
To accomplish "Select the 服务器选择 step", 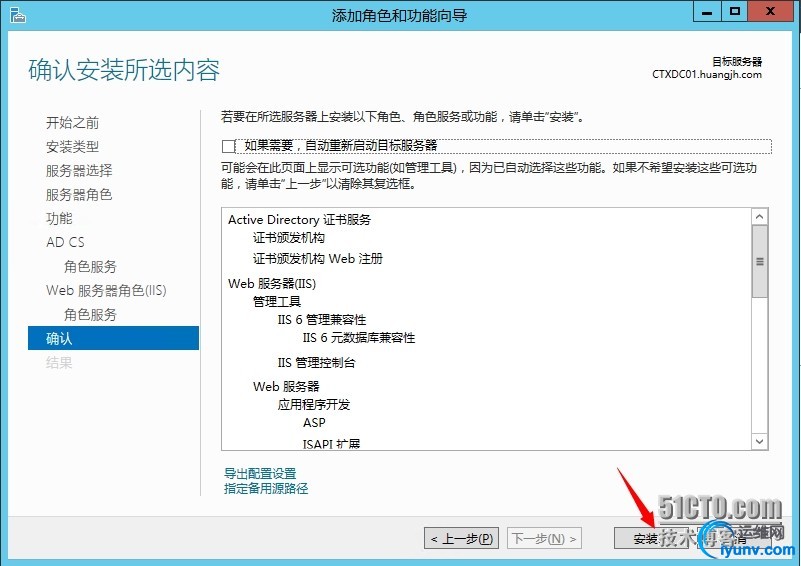I will 79,171.
